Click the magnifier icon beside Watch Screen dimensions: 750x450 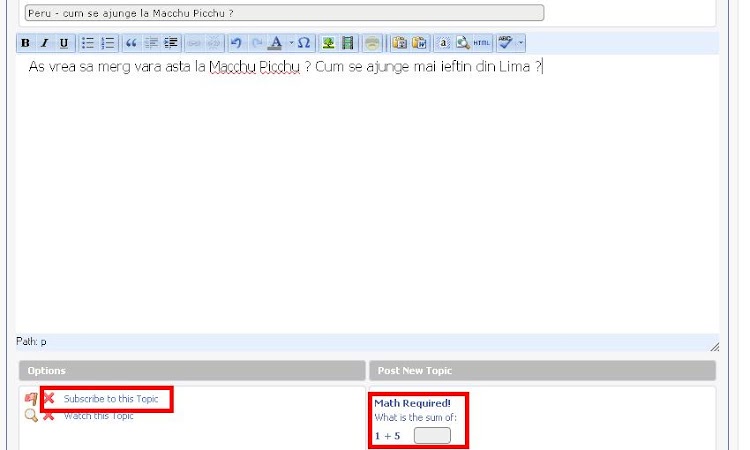tap(31, 415)
